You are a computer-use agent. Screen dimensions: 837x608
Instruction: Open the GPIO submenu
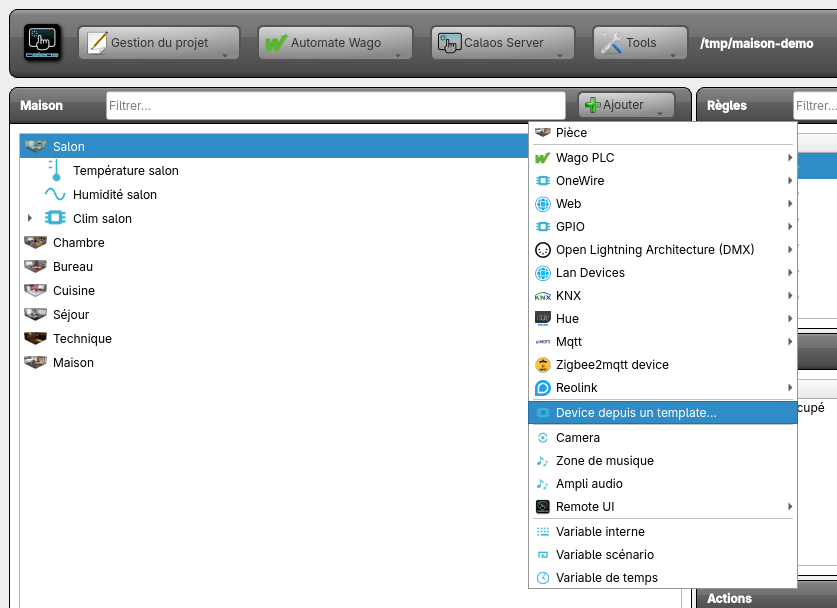point(662,226)
